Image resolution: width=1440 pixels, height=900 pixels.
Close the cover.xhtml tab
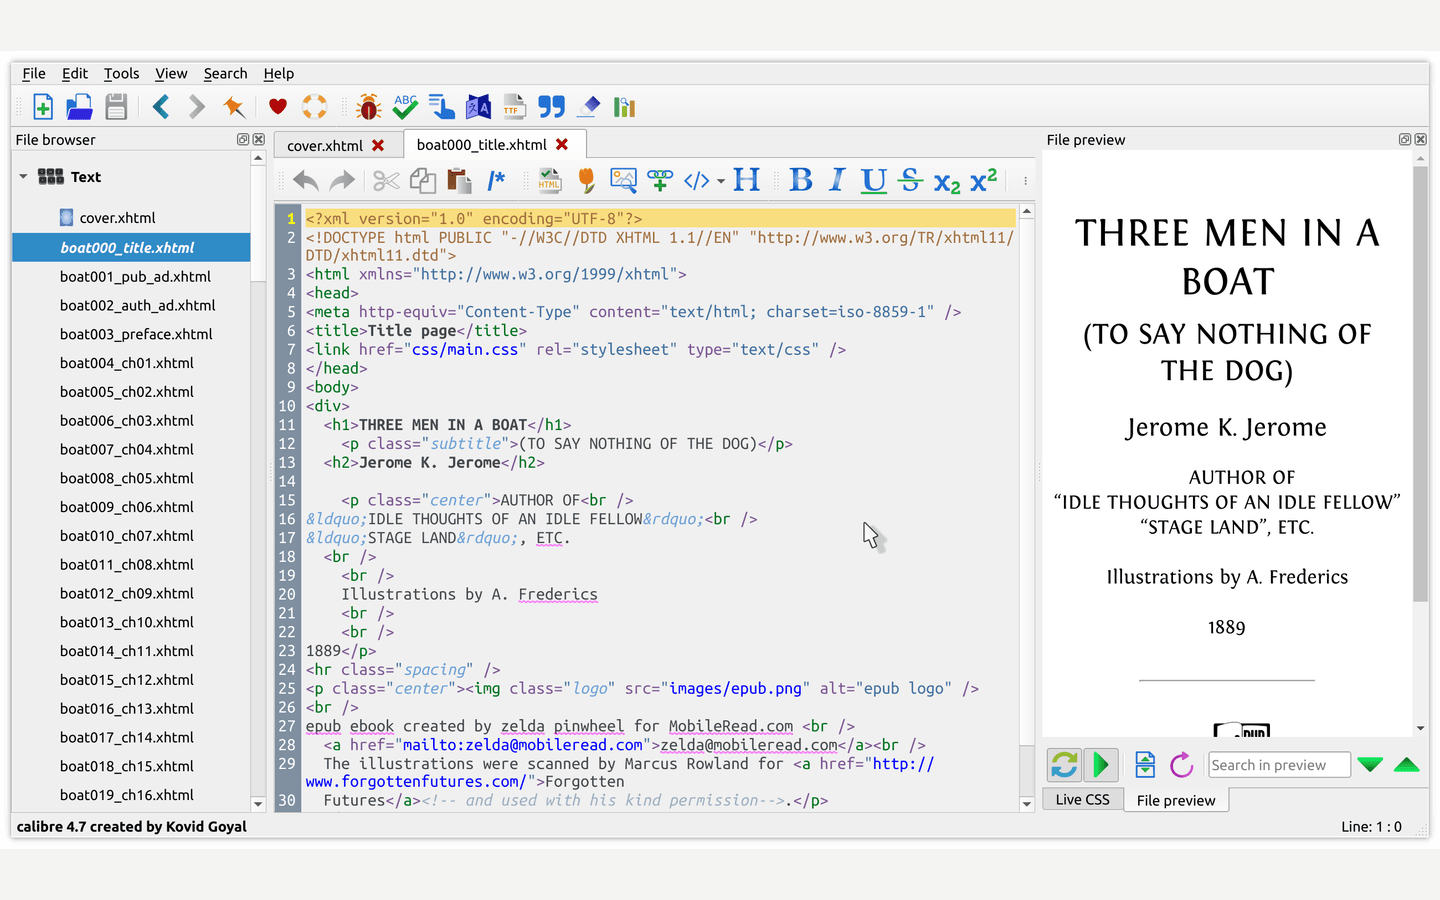coord(378,145)
